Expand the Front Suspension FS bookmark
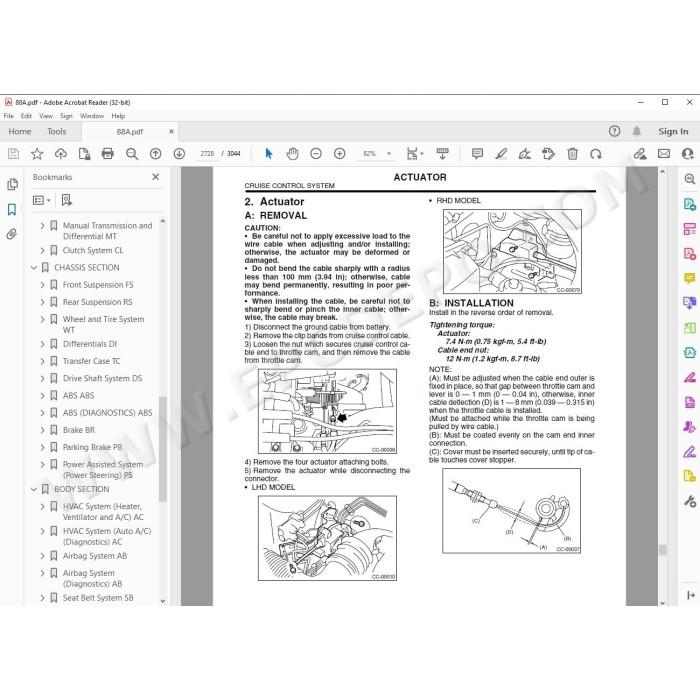The image size is (700, 700). point(42,285)
